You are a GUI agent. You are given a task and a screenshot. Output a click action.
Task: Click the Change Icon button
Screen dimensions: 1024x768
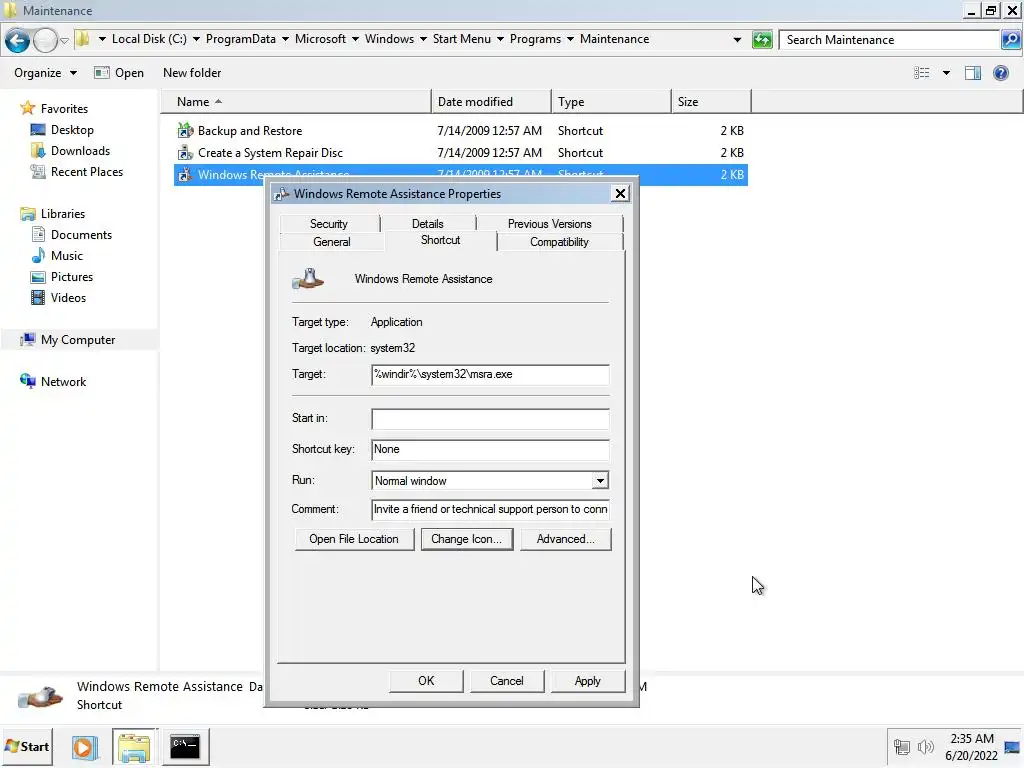point(466,539)
